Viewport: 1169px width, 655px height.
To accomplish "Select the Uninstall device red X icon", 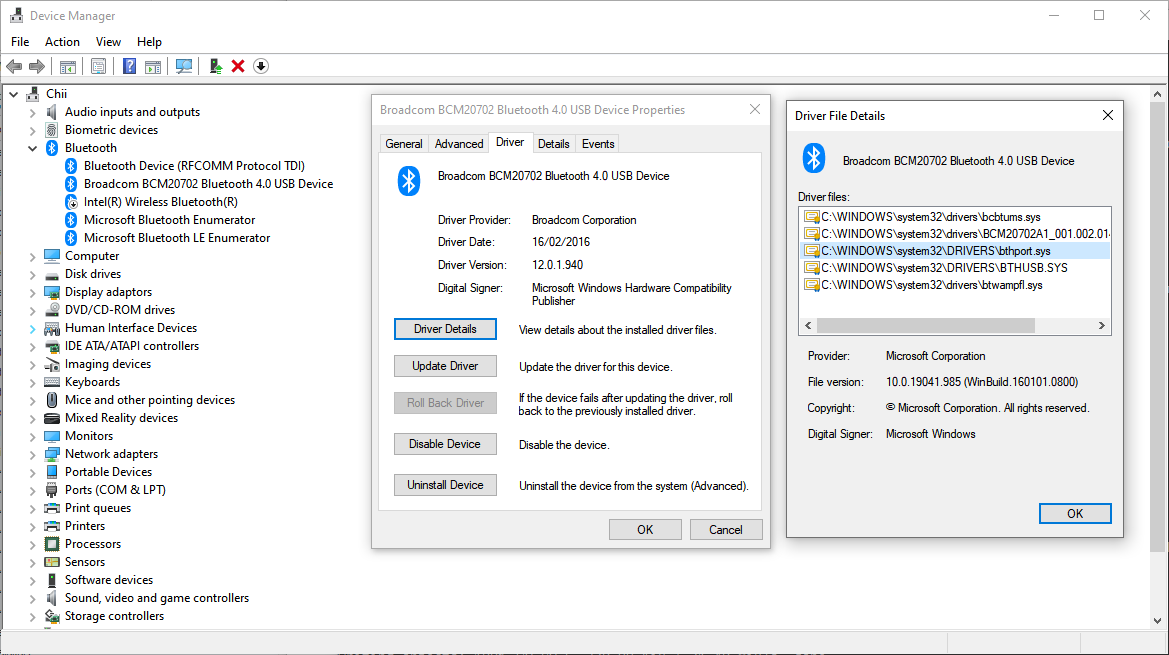I will (239, 66).
